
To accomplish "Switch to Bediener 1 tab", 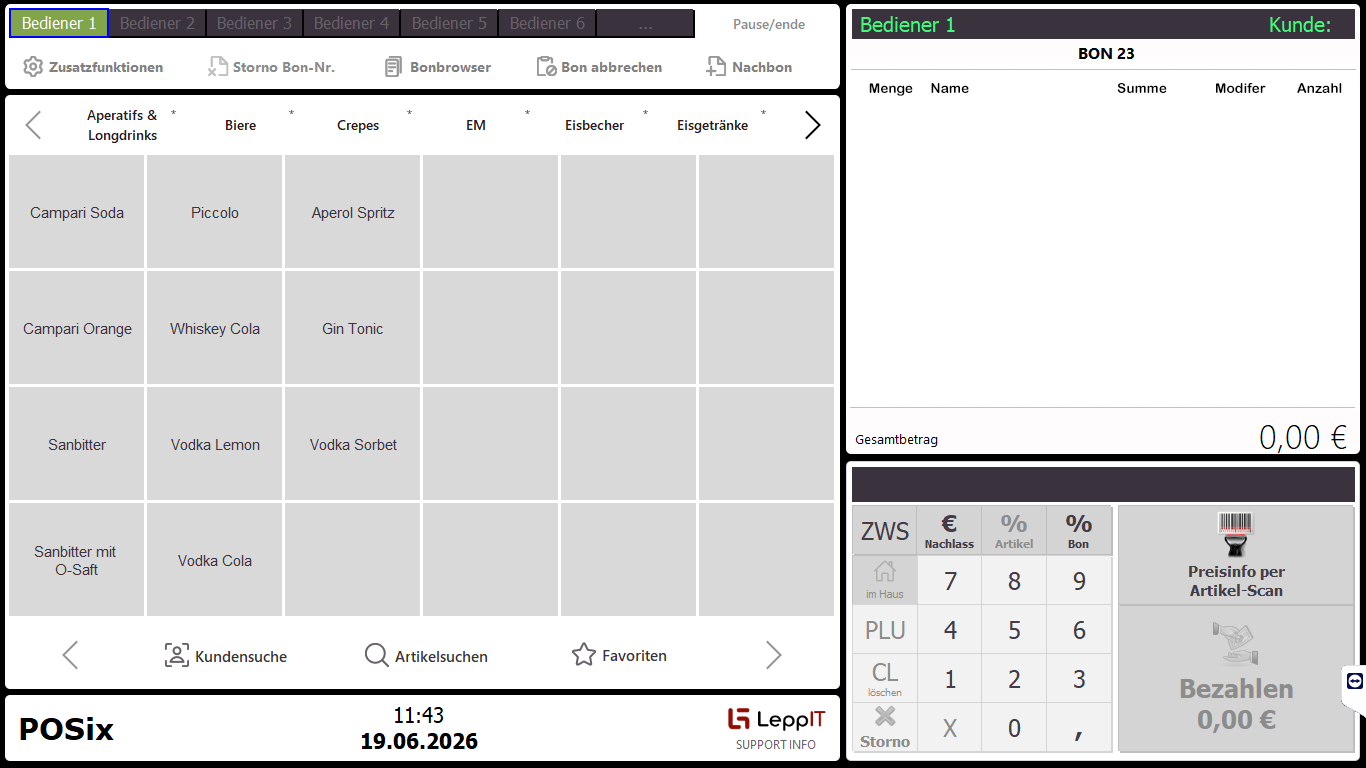I will pyautogui.click(x=59, y=23).
